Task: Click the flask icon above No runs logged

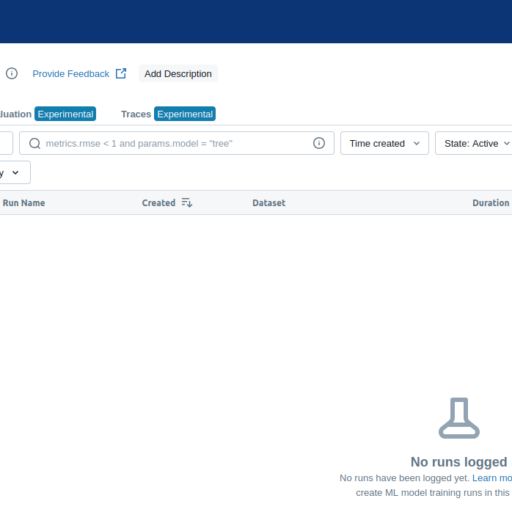Action: [459, 418]
